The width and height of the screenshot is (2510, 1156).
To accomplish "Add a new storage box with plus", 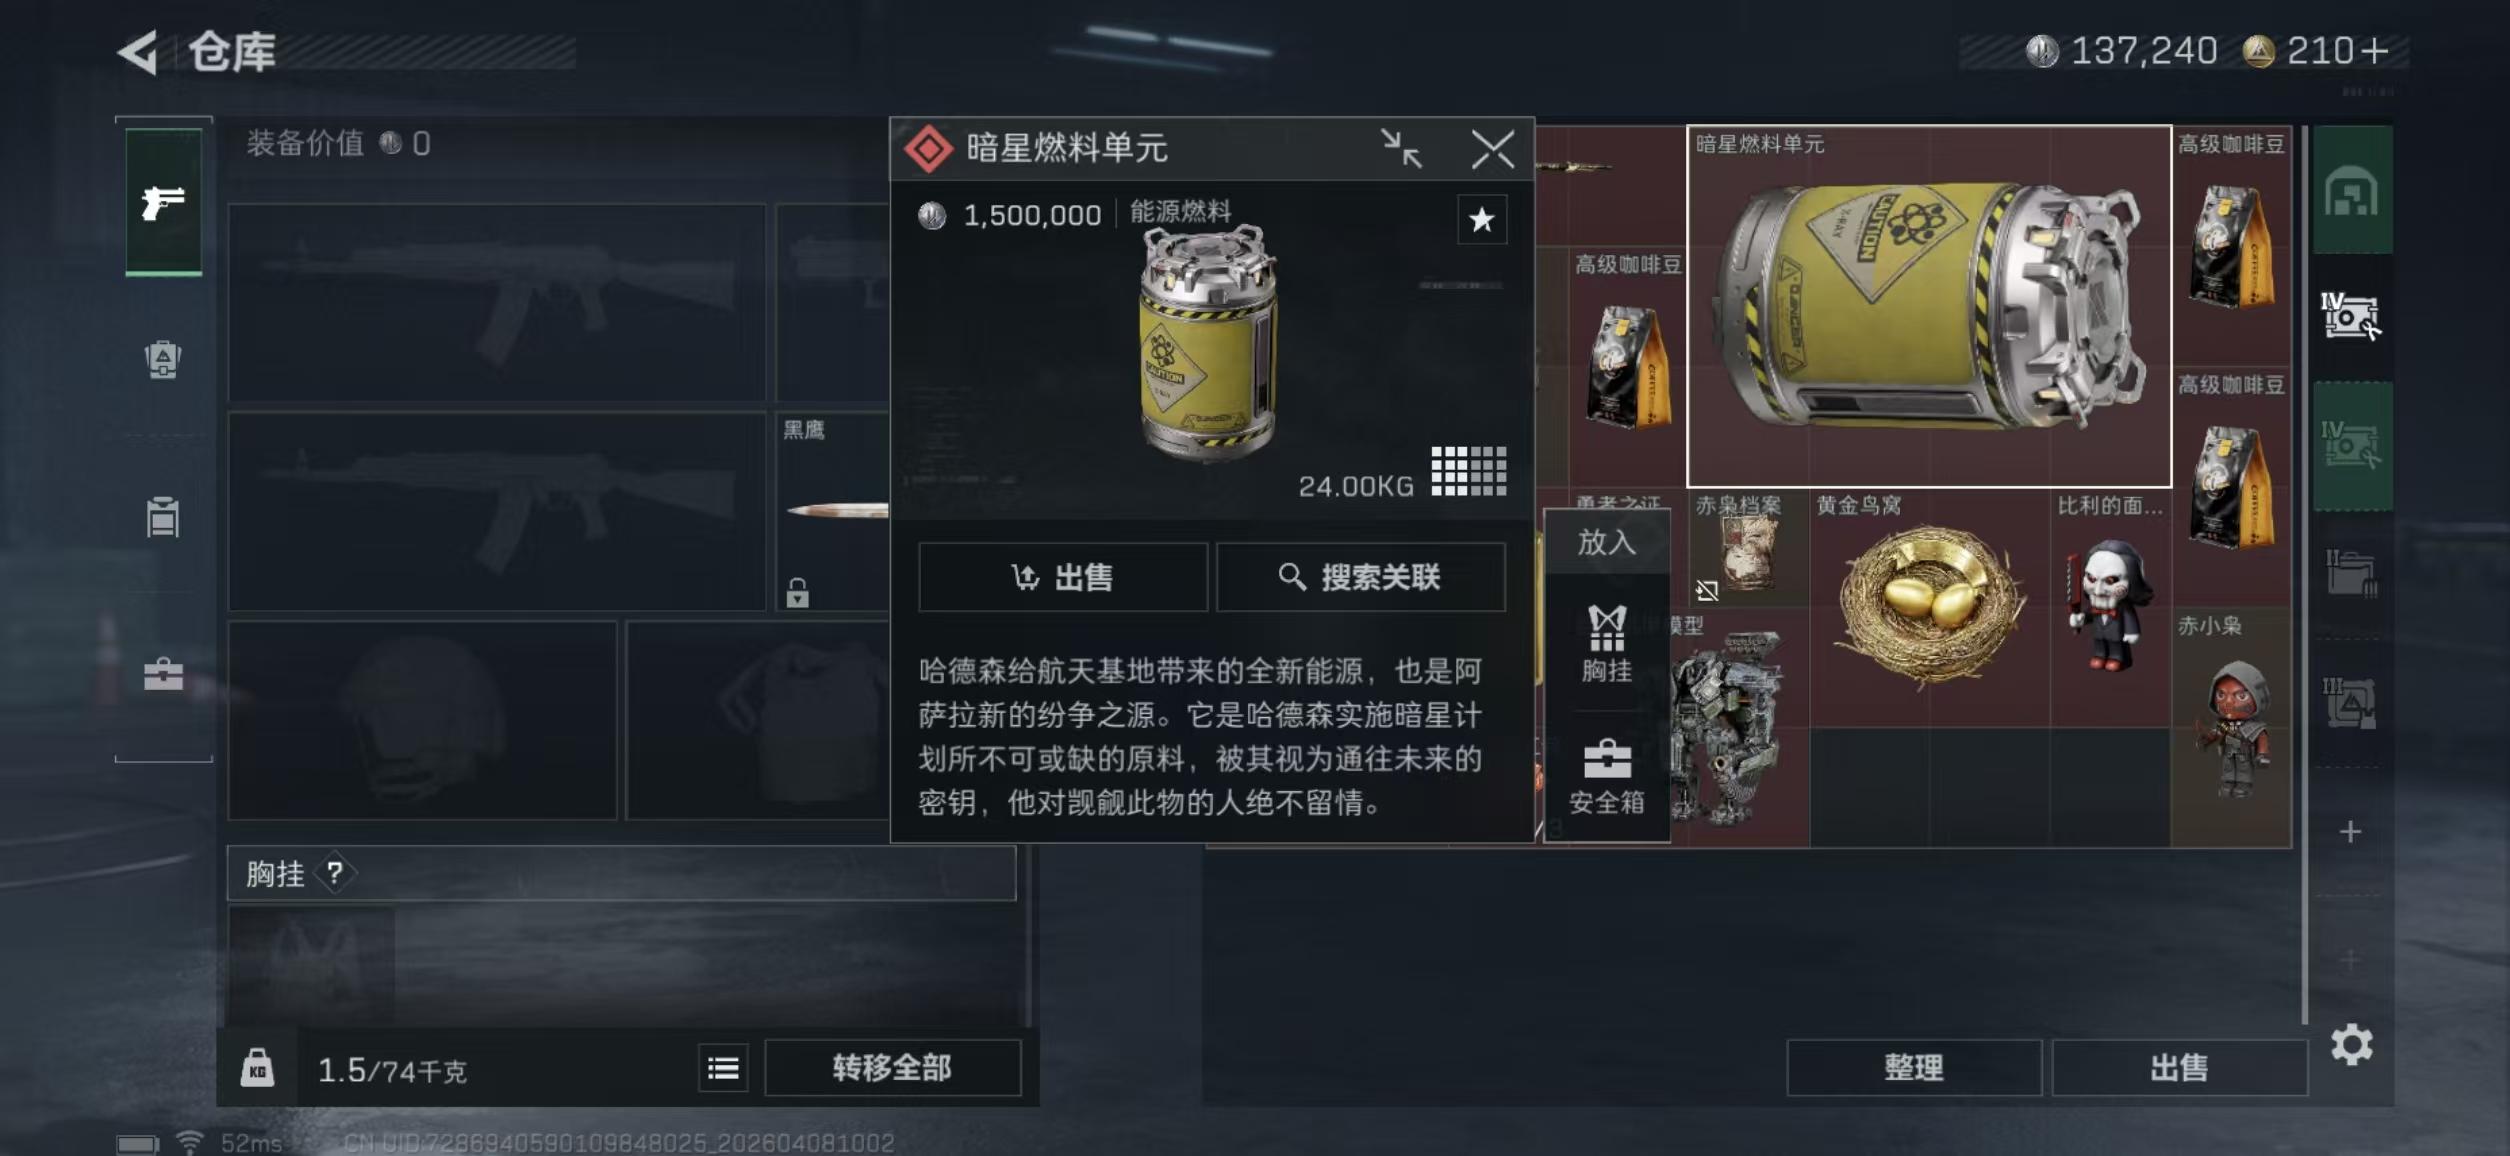I will click(2350, 831).
